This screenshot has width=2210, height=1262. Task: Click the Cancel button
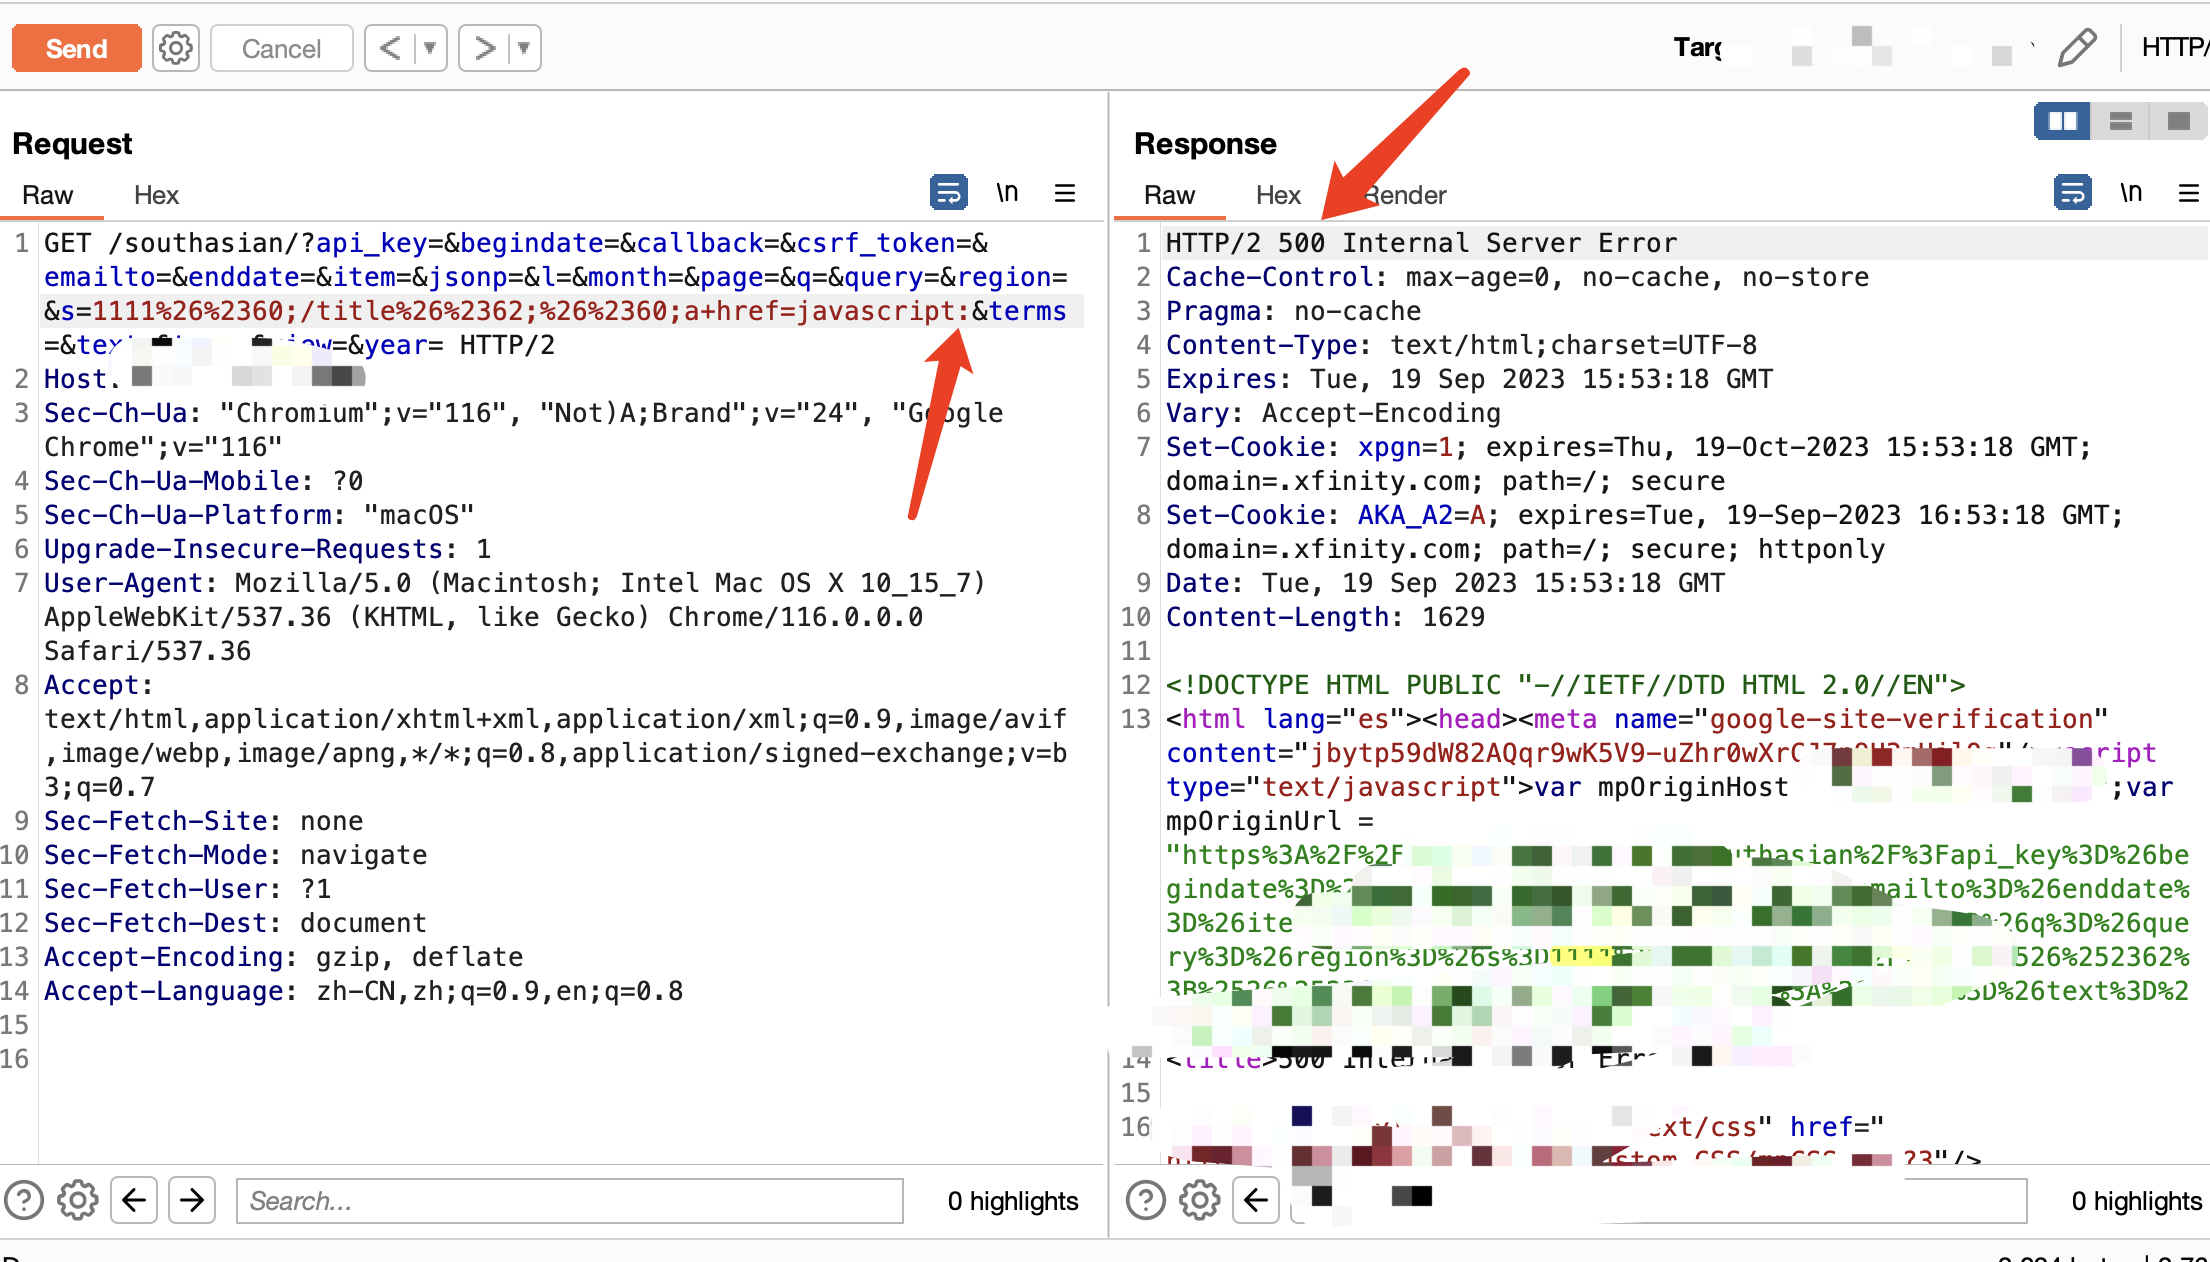[281, 48]
